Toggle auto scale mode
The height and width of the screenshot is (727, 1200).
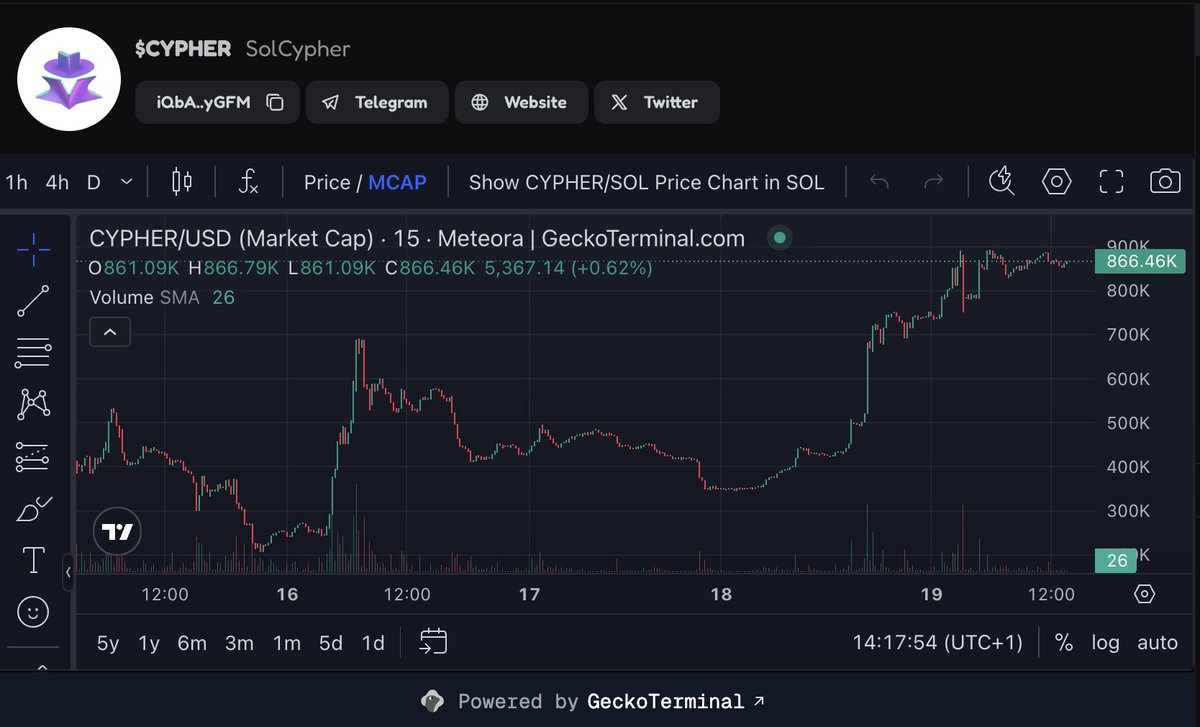click(x=1158, y=643)
